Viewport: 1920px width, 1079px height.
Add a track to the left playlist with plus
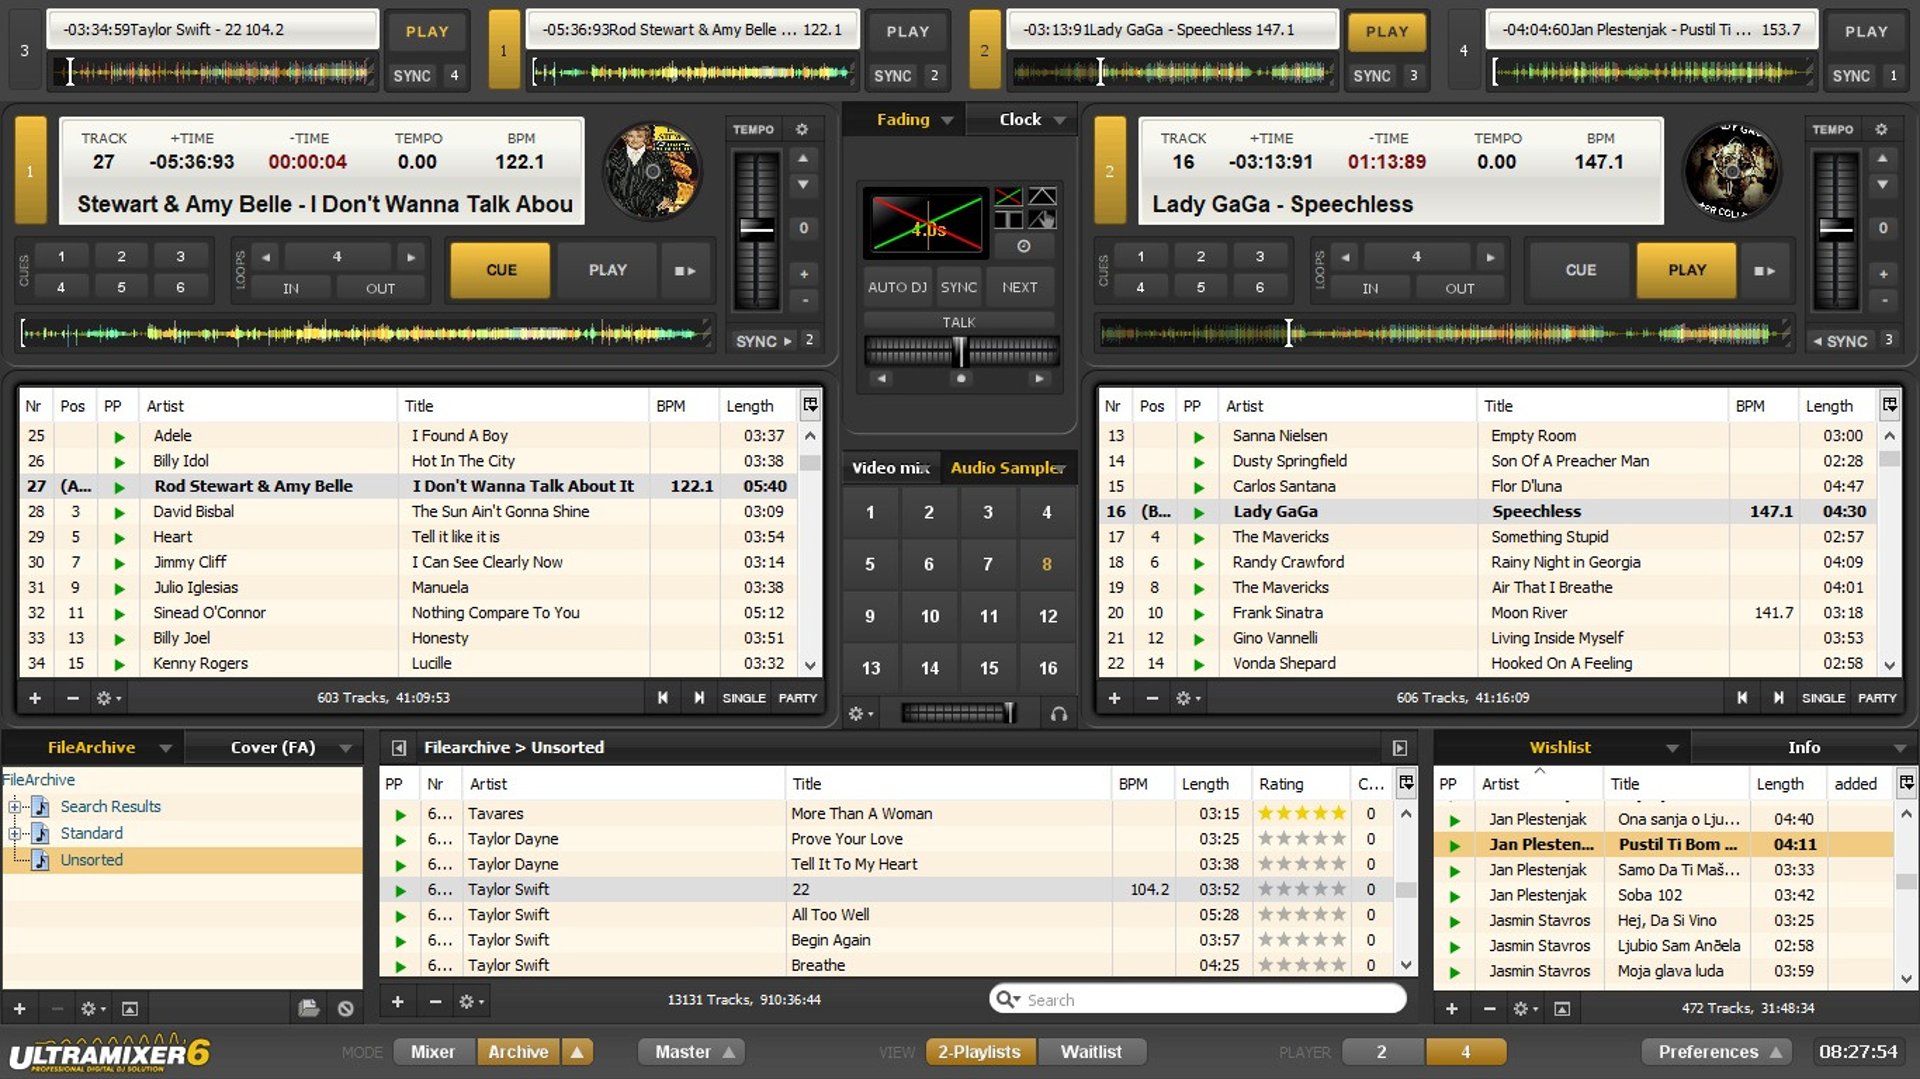coord(35,698)
